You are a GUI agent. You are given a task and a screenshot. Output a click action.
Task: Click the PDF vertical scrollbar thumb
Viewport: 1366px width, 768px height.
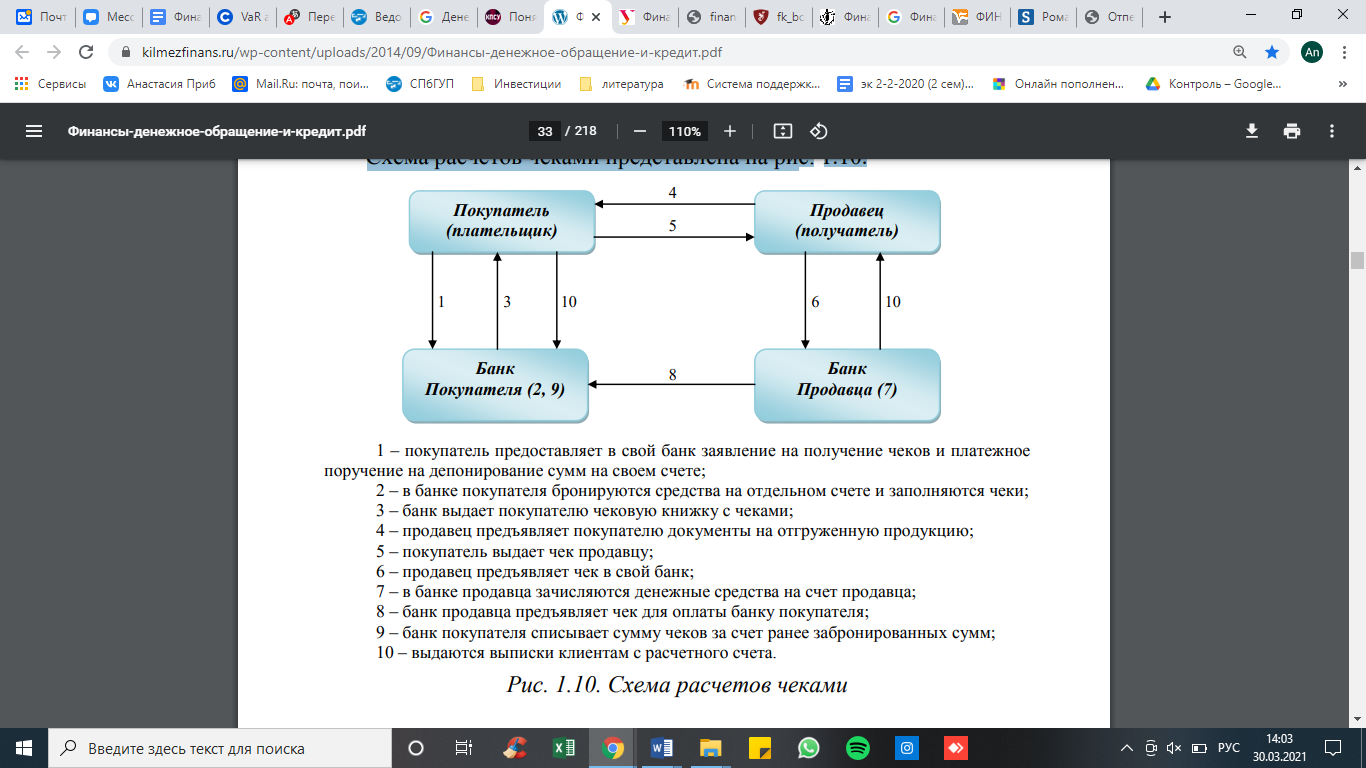pos(1357,261)
